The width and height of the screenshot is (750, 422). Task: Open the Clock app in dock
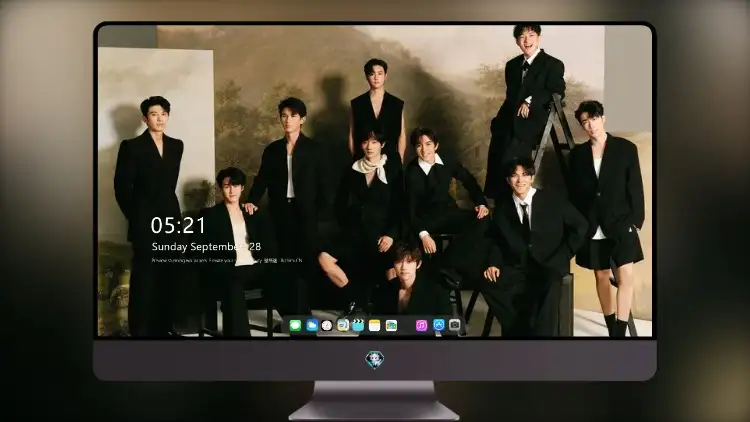(327, 325)
